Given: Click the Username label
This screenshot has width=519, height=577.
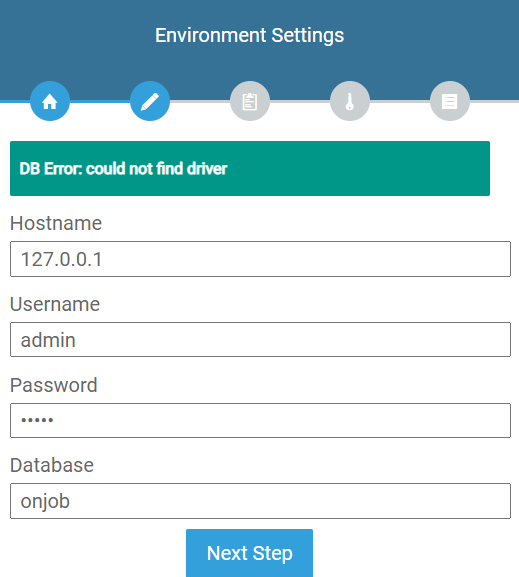Looking at the screenshot, I should 55,304.
